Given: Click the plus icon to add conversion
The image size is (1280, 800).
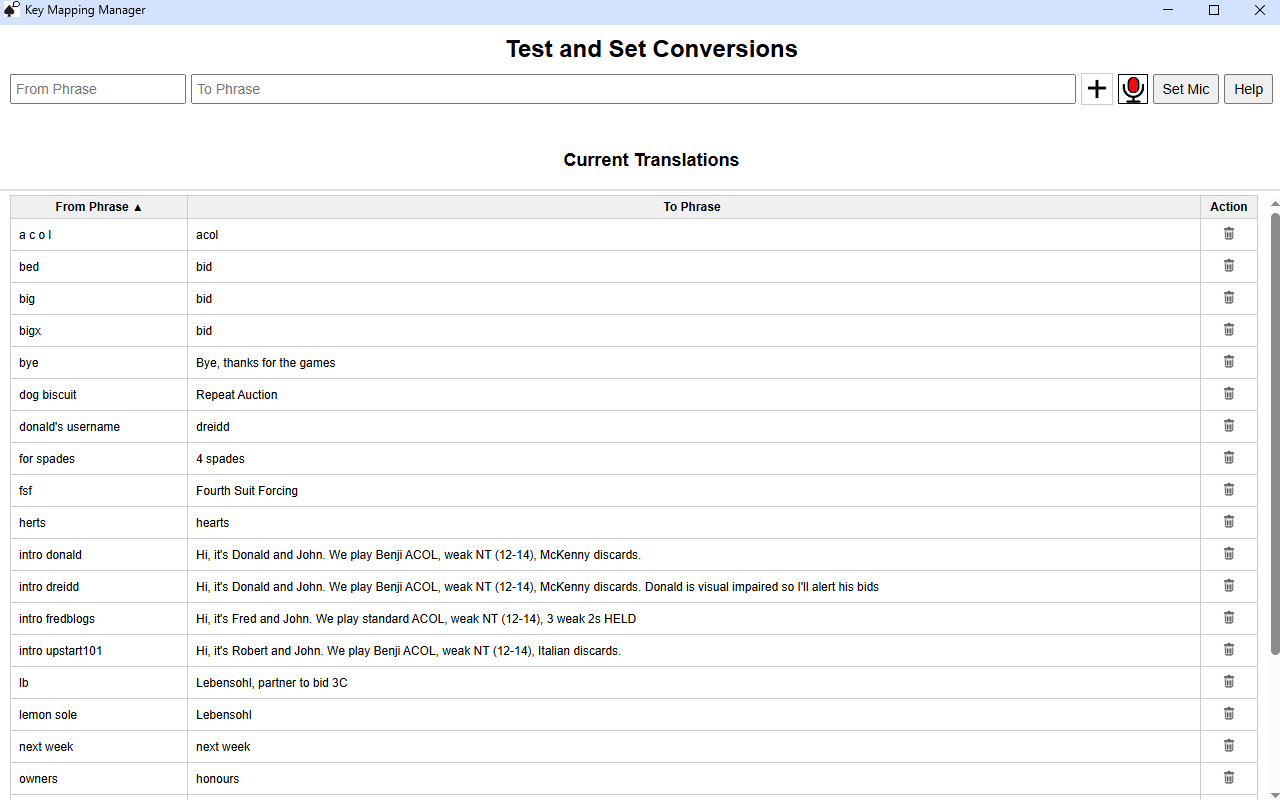Looking at the screenshot, I should click(1097, 89).
